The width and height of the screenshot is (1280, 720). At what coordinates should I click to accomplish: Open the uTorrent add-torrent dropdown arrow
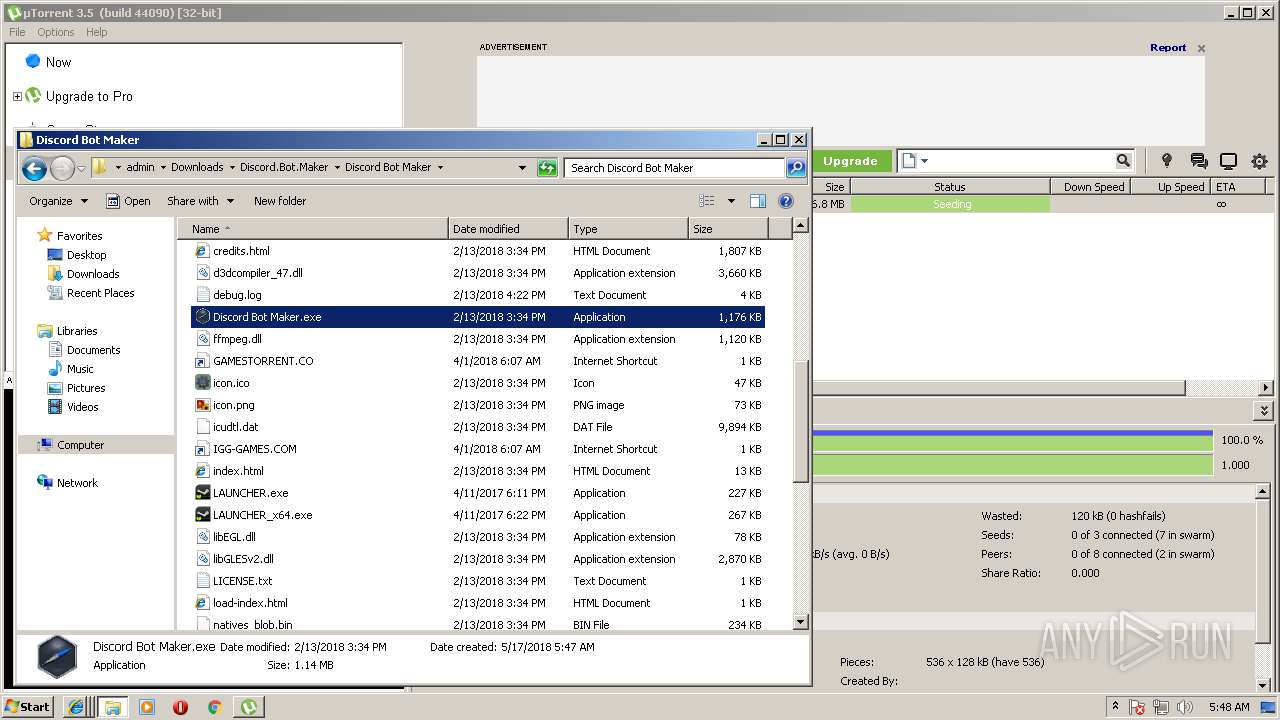[925, 161]
